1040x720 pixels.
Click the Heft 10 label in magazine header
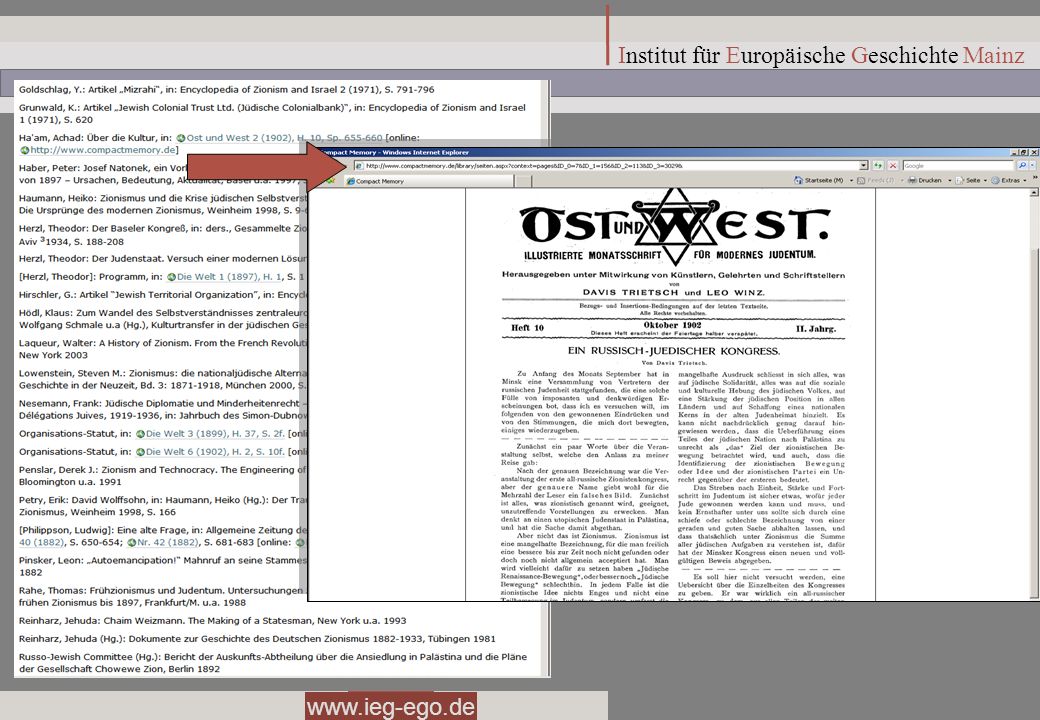(x=527, y=328)
